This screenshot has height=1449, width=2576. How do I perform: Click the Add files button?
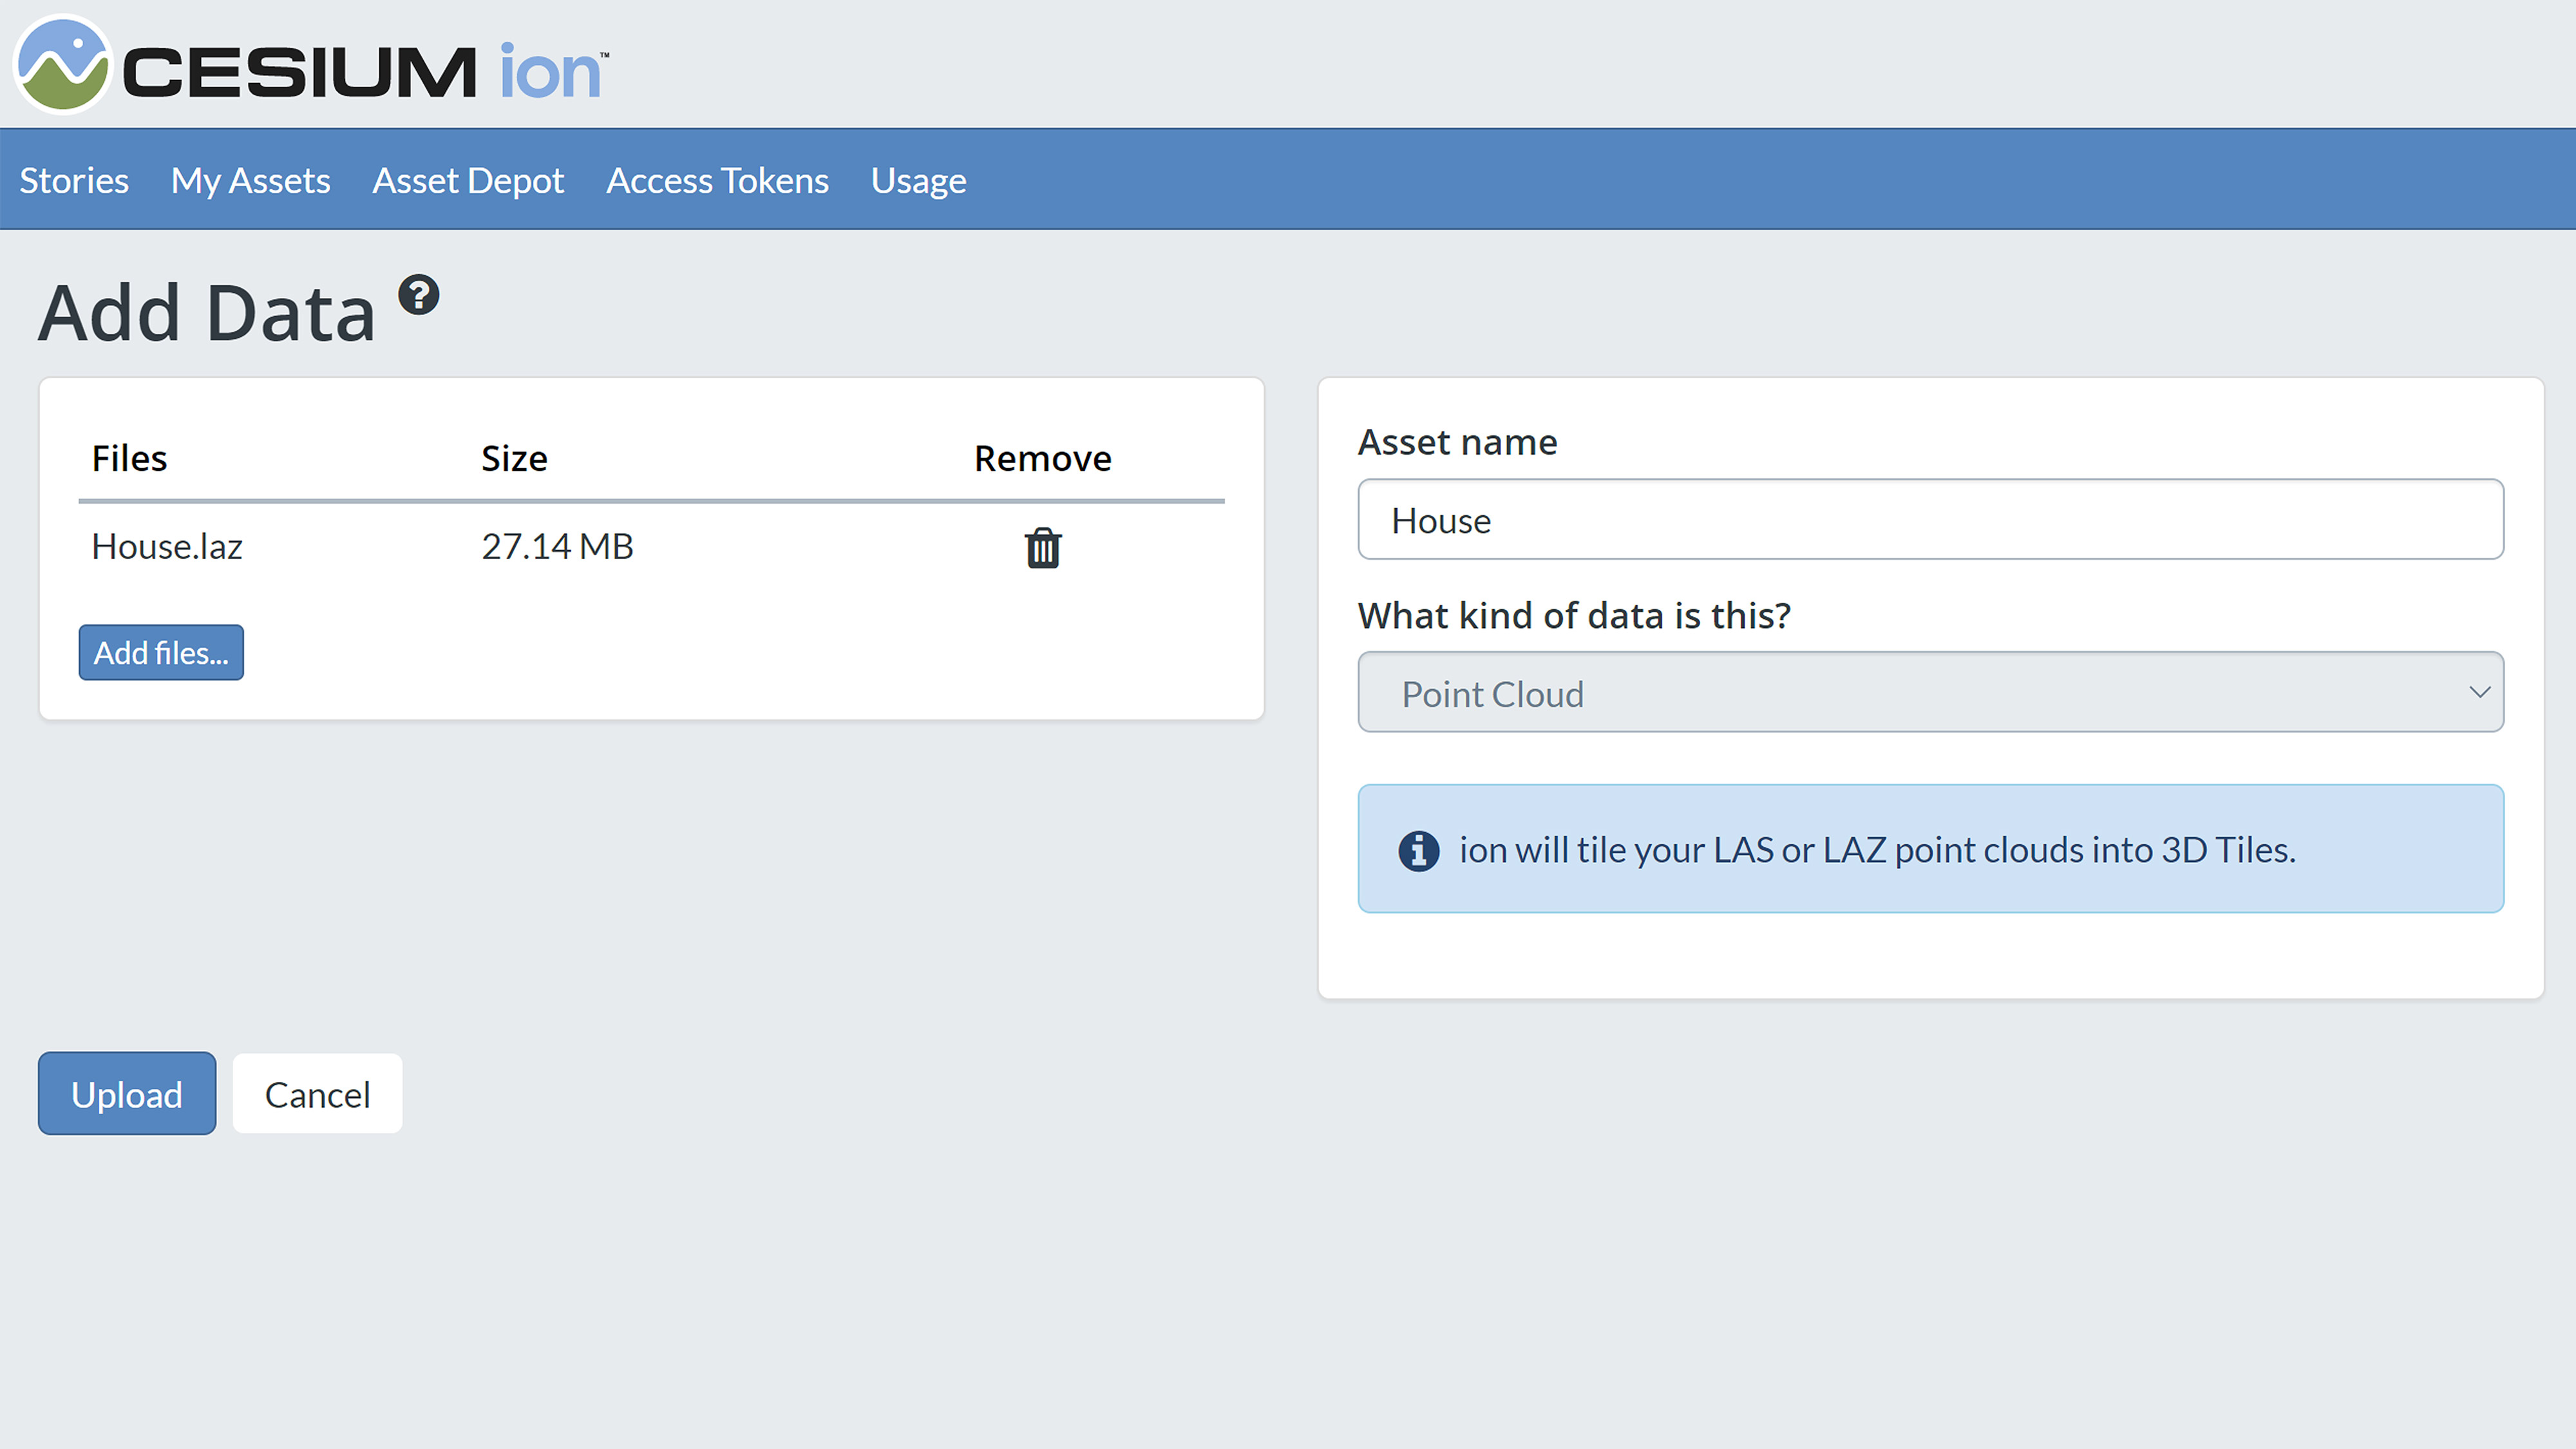(161, 652)
